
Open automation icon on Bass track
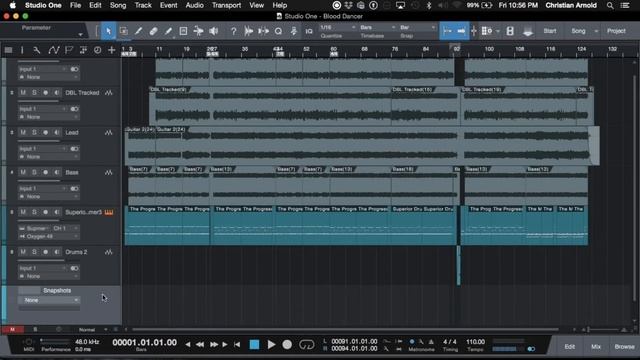coord(109,173)
